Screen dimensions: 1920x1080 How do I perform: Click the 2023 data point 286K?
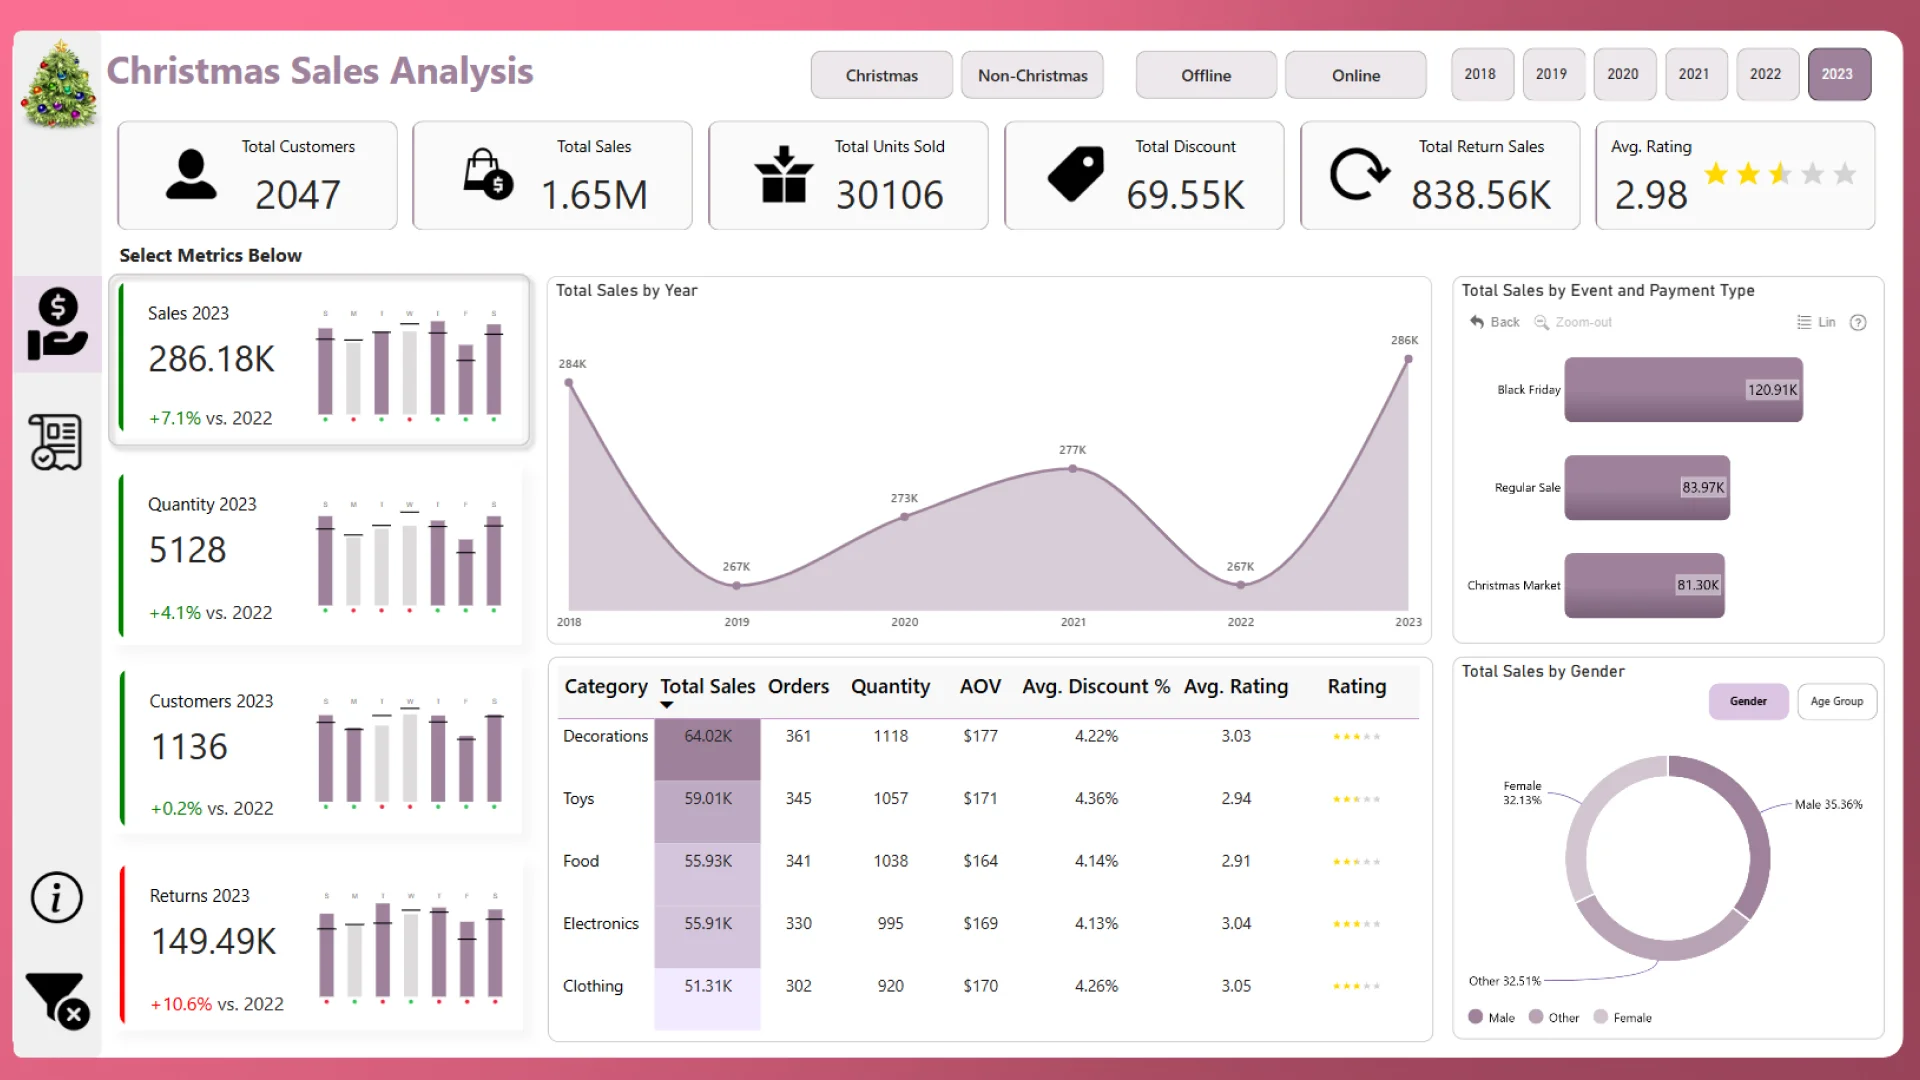[1408, 359]
